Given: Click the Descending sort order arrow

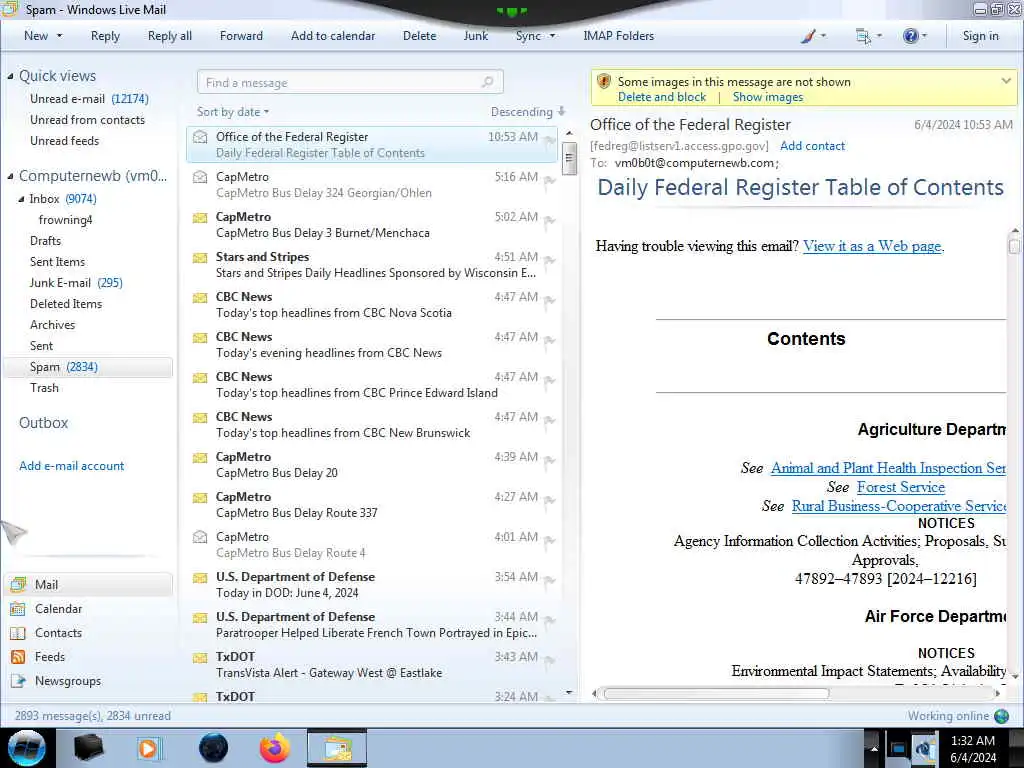Looking at the screenshot, I should pyautogui.click(x=562, y=112).
